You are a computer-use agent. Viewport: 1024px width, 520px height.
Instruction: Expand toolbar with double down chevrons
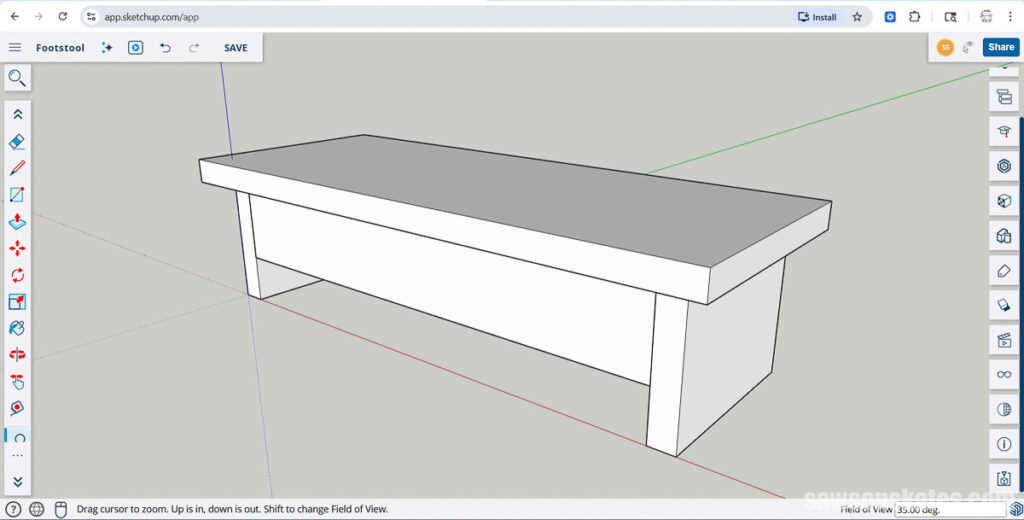point(18,482)
